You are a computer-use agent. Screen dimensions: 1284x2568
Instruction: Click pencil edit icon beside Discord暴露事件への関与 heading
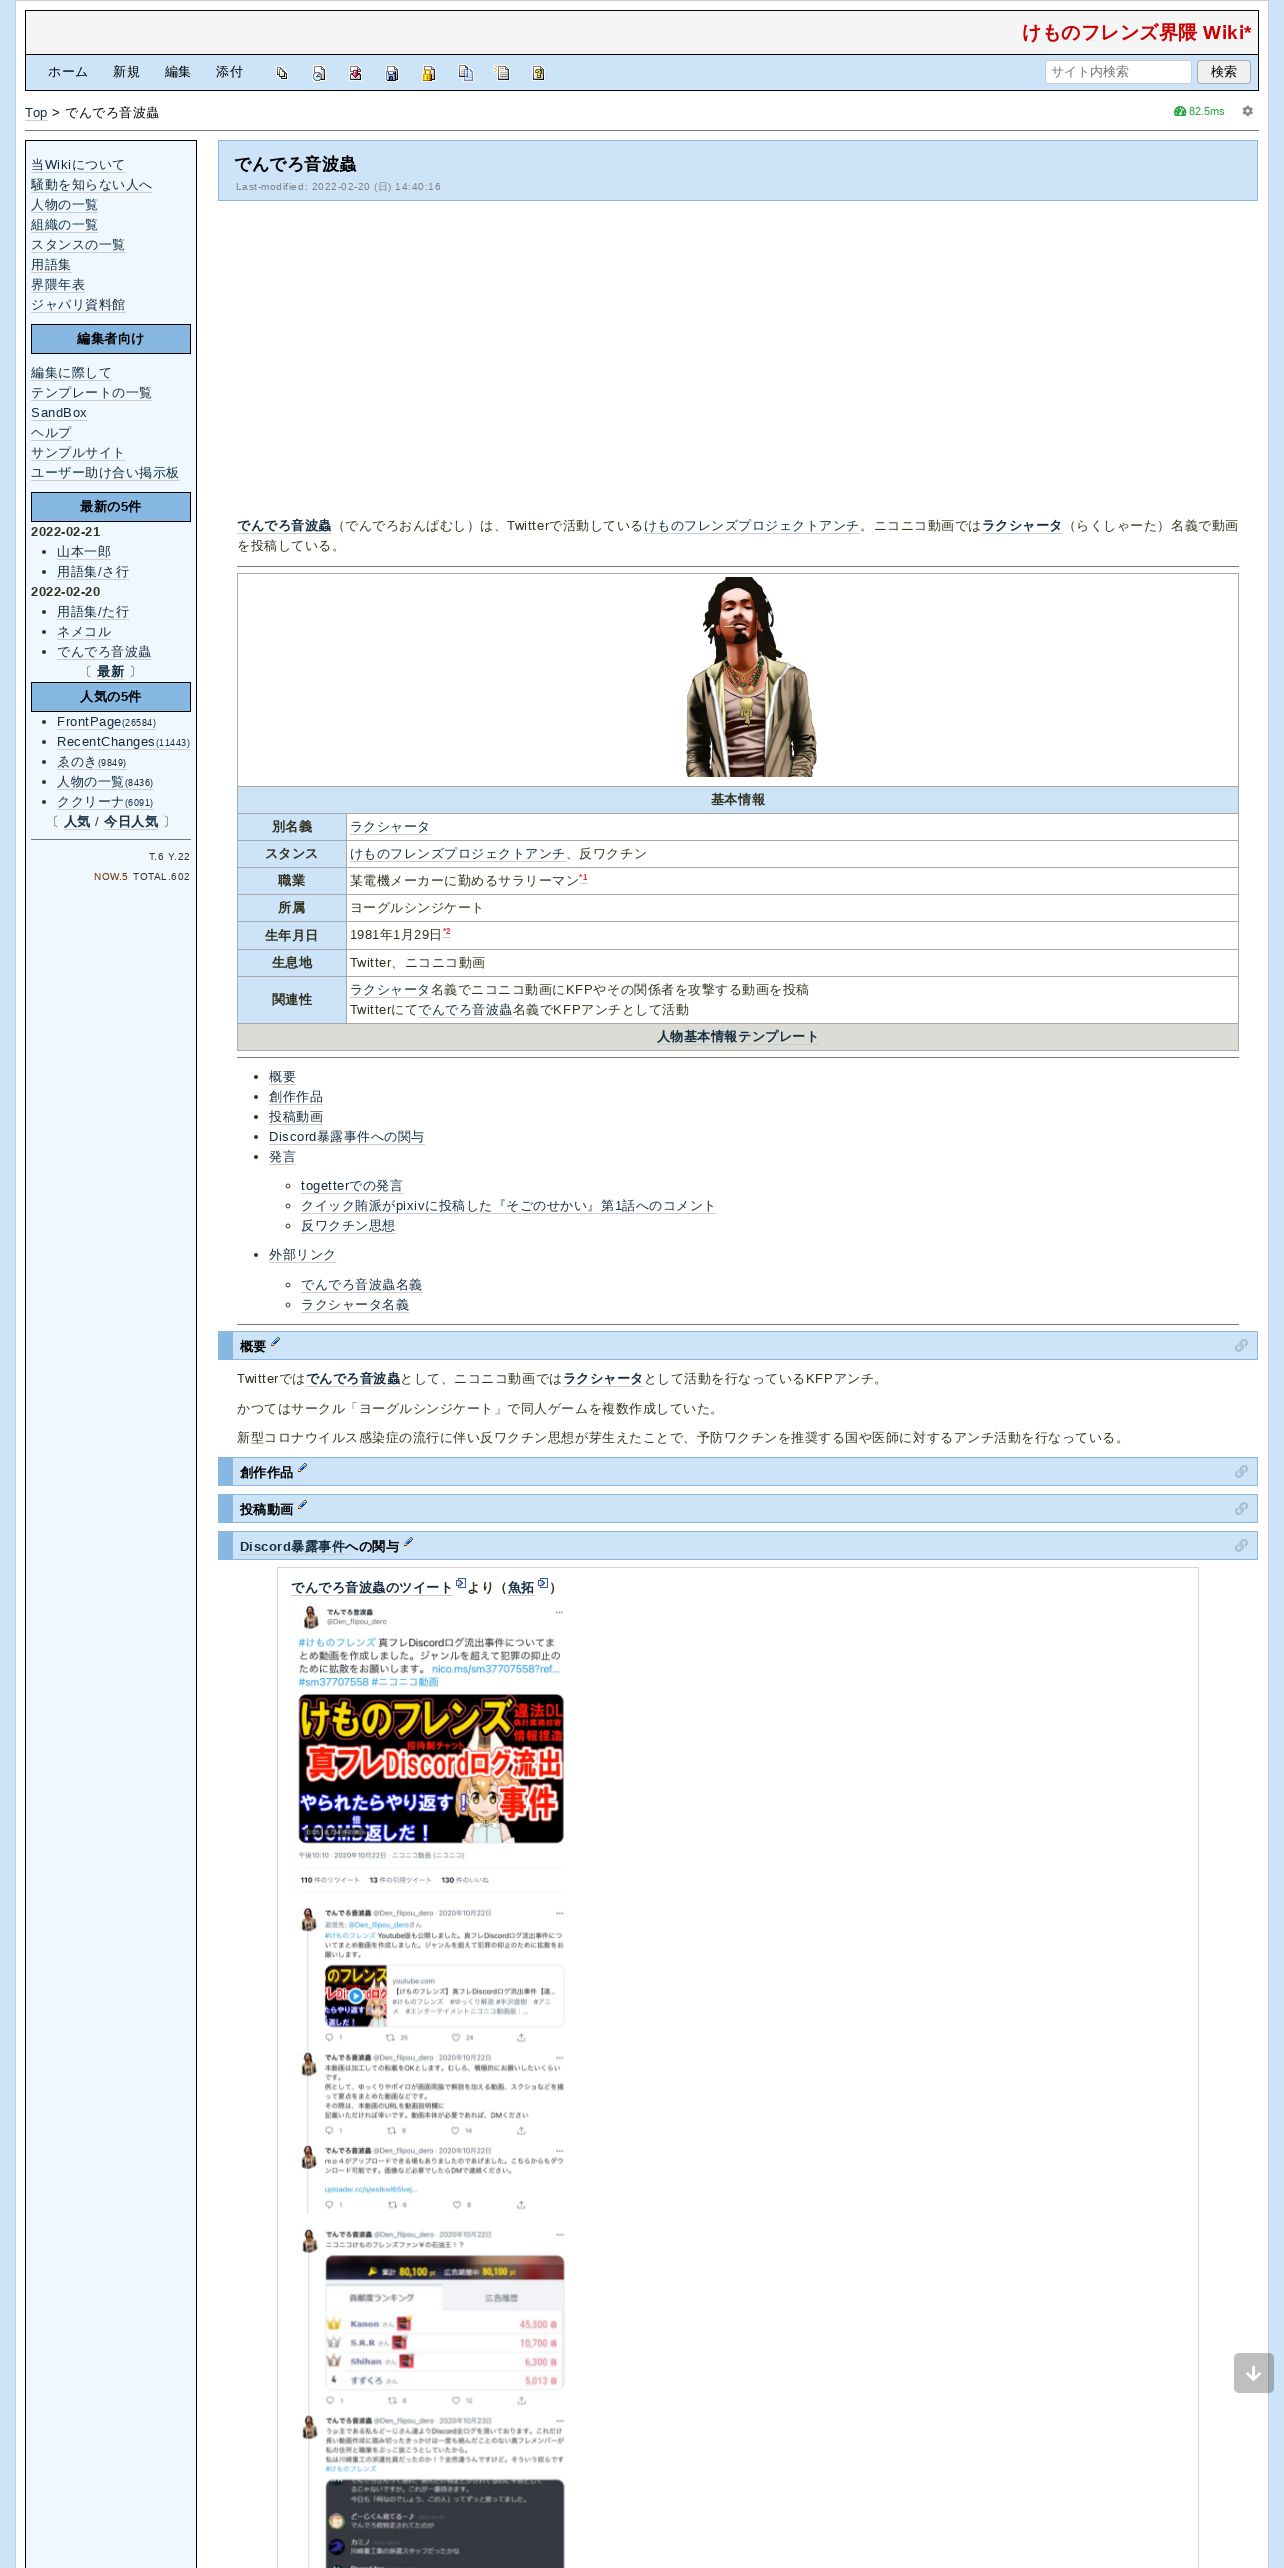coord(408,1542)
